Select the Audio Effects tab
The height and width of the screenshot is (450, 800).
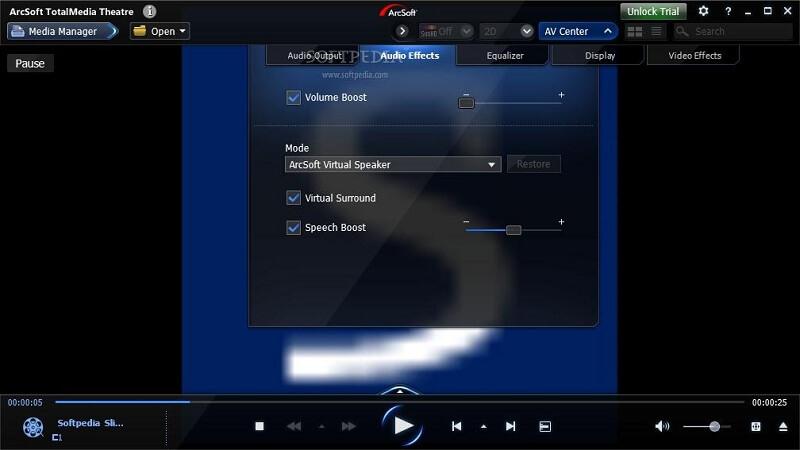tap(409, 55)
